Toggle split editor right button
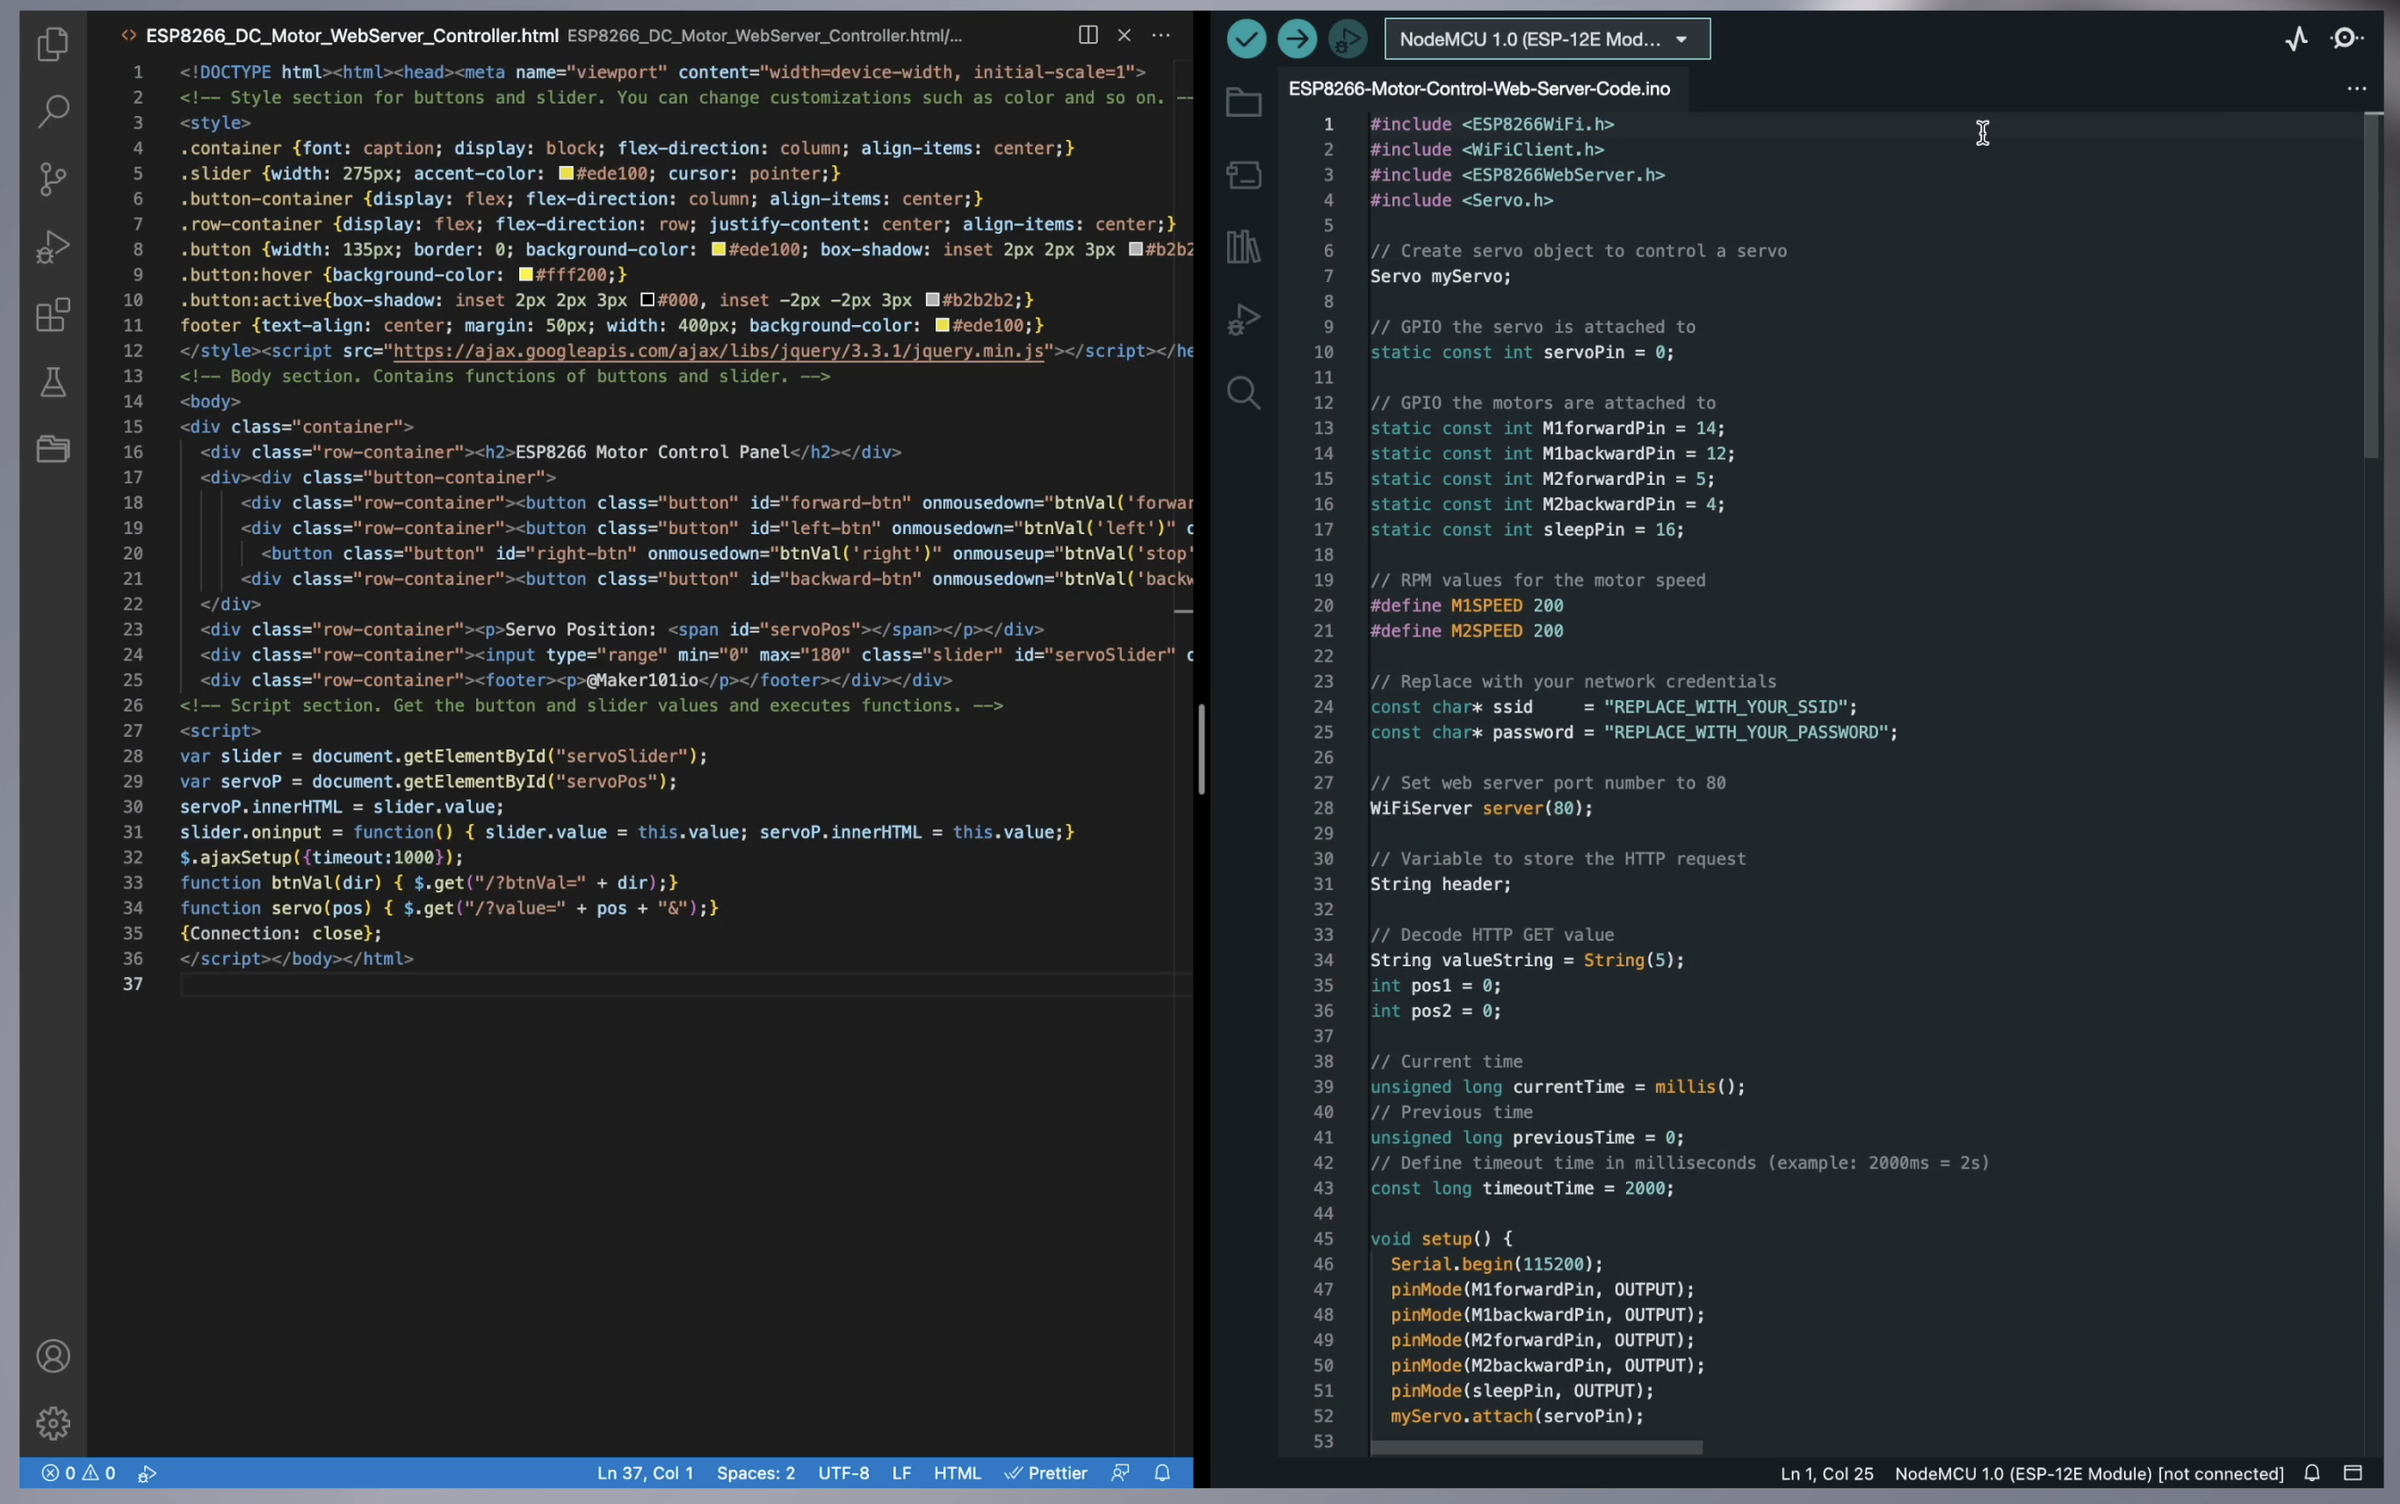 [1088, 35]
